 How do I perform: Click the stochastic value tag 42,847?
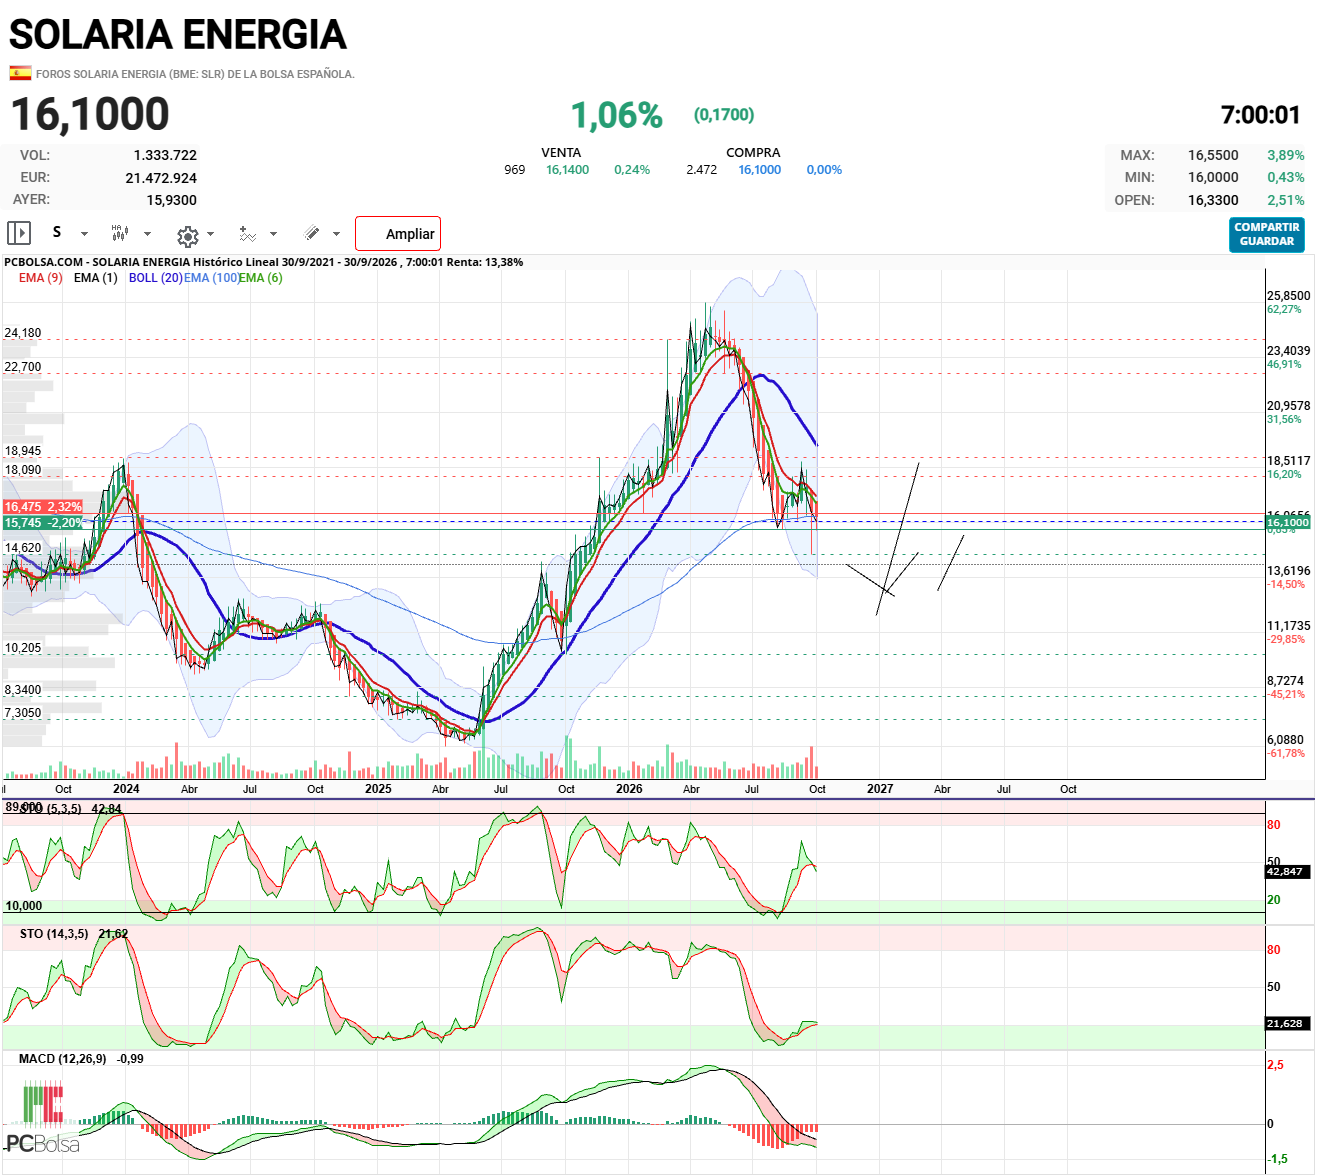[1285, 872]
